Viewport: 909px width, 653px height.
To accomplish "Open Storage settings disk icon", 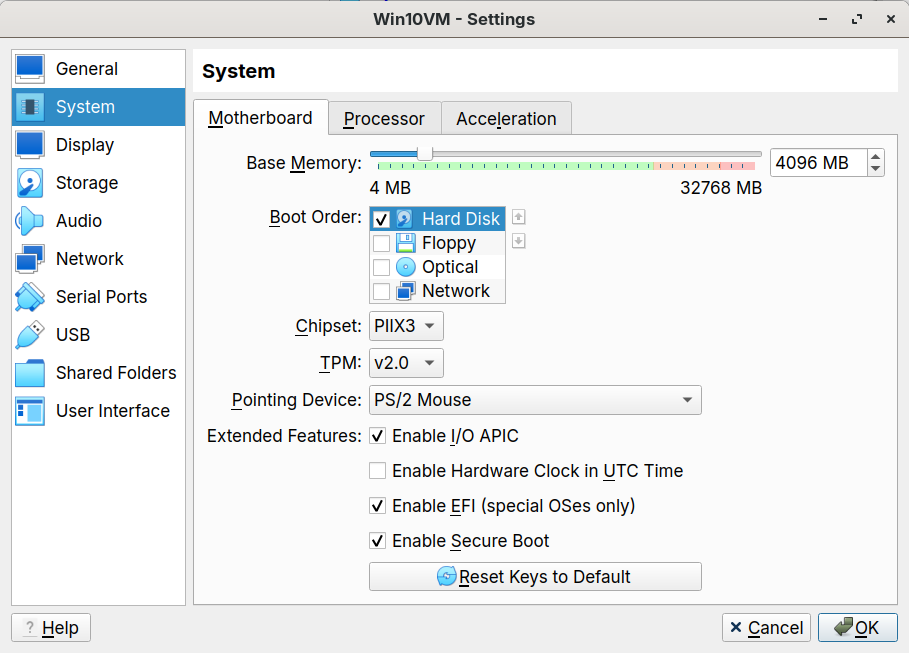I will [30, 183].
